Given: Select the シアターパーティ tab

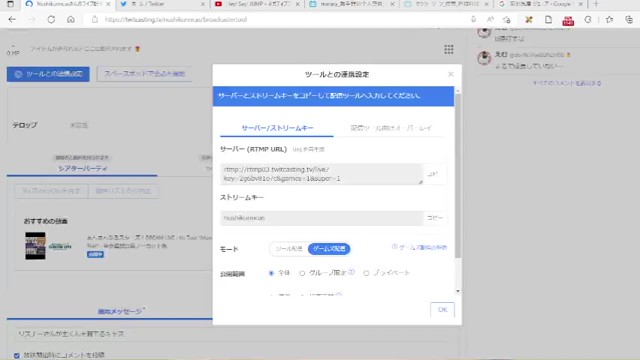Looking at the screenshot, I should (x=82, y=168).
